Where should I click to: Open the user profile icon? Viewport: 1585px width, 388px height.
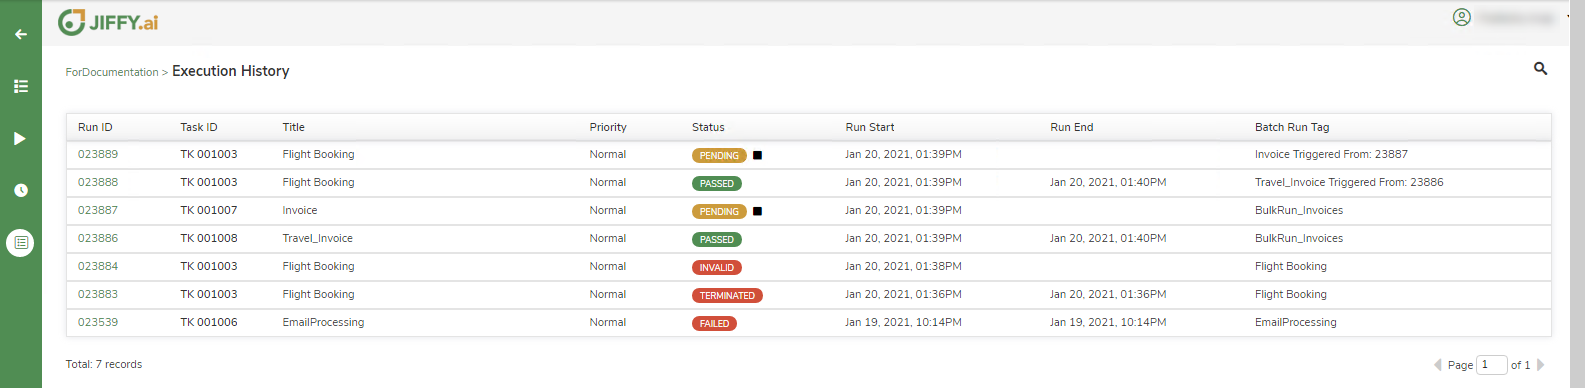tap(1461, 17)
